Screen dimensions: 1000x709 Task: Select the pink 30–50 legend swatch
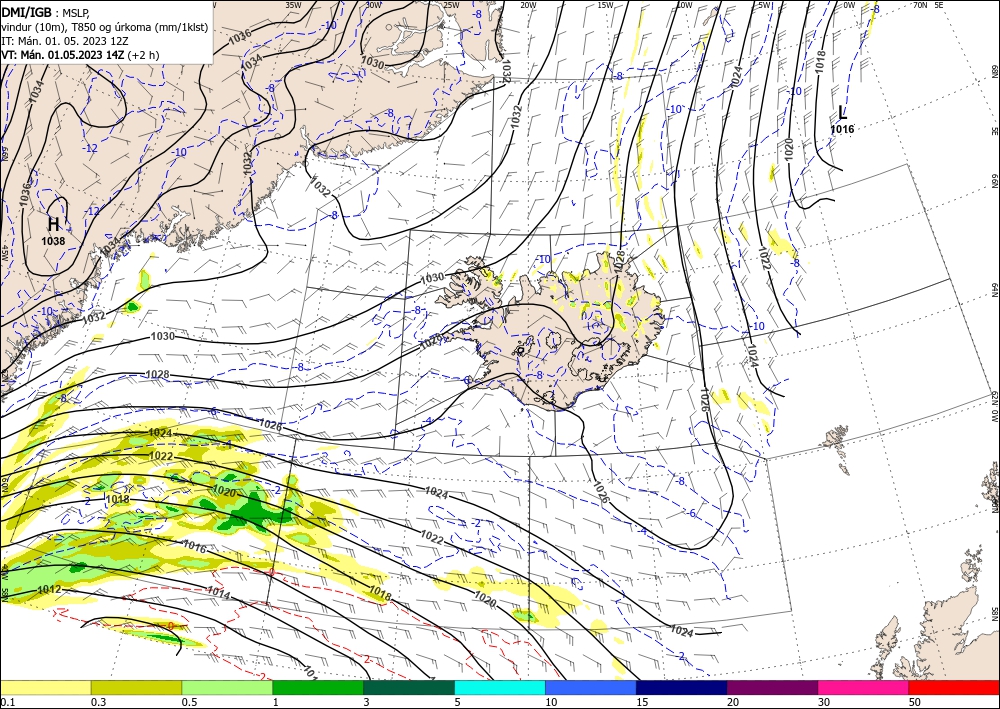pyautogui.click(x=864, y=687)
